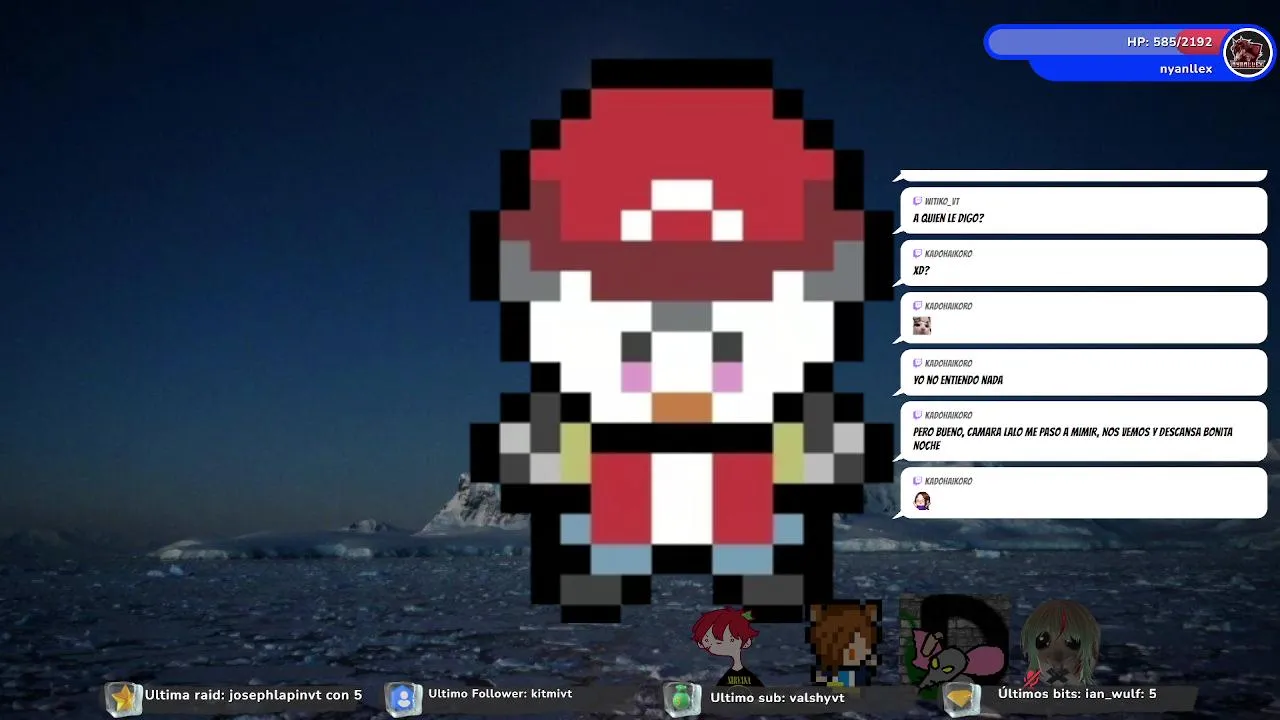Image resolution: width=1280 pixels, height=720 pixels.
Task: Click the red-haired chibi avatar
Action: tap(727, 645)
